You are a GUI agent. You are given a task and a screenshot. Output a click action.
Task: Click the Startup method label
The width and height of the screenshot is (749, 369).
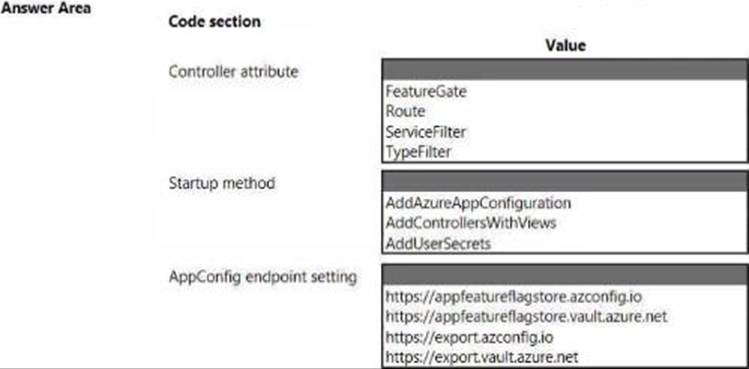click(x=222, y=183)
